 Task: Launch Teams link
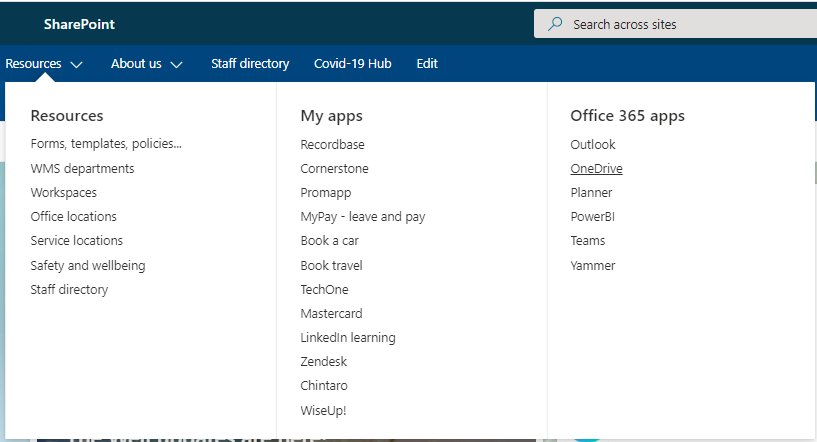(588, 240)
